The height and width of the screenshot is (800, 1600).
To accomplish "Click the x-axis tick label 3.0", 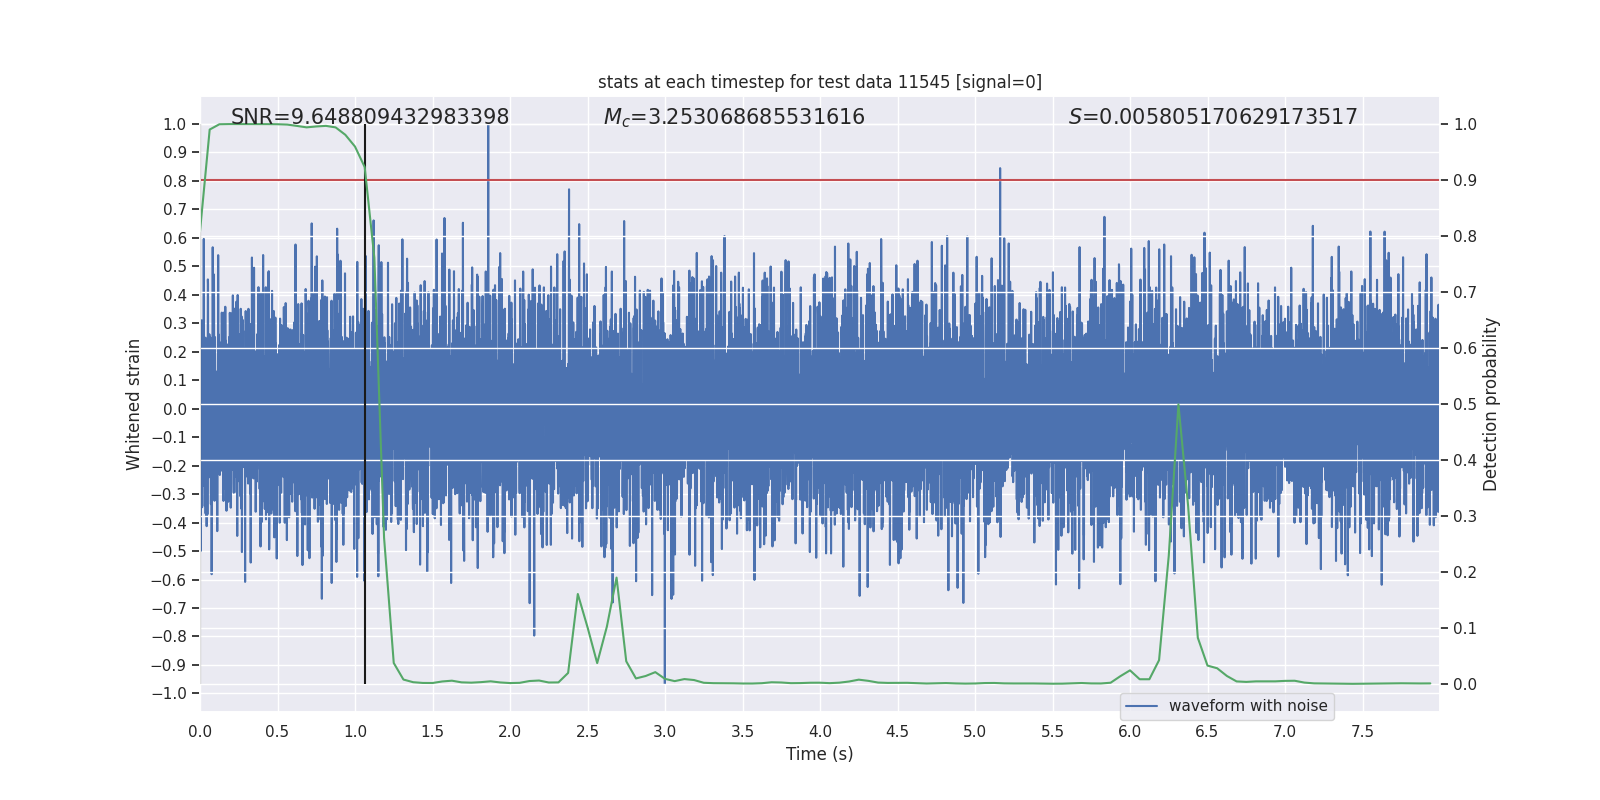I will click(664, 732).
